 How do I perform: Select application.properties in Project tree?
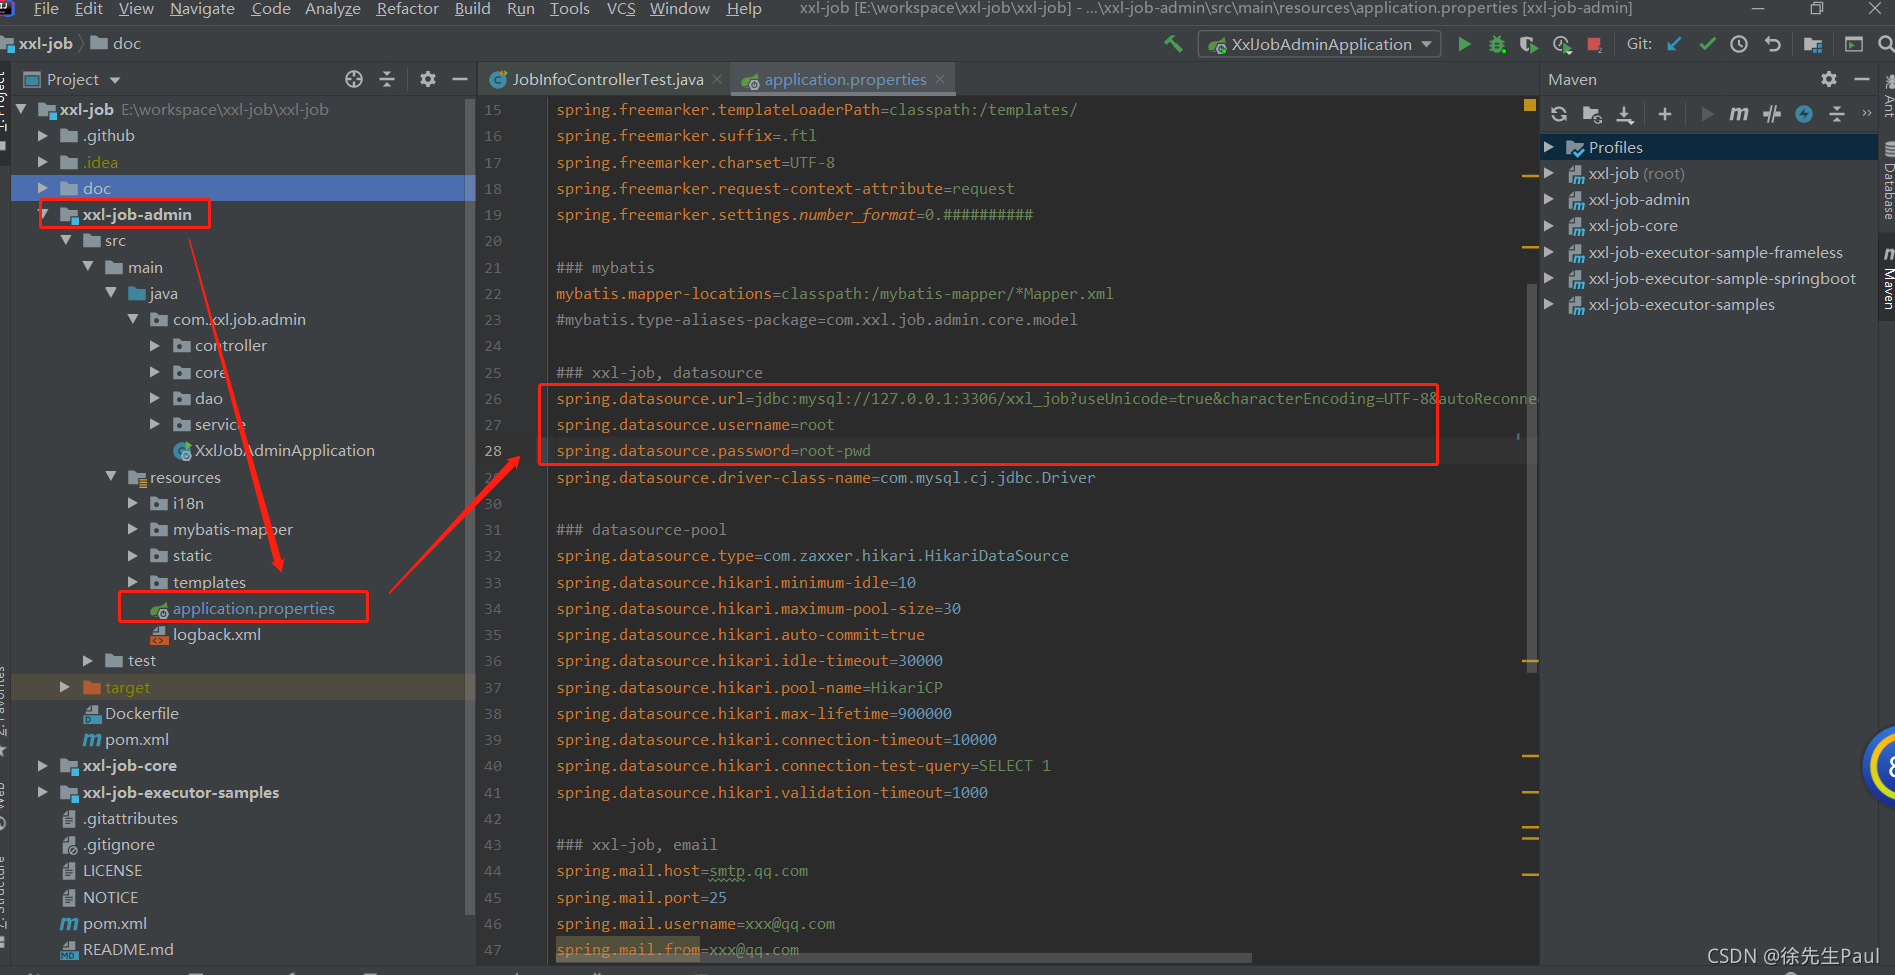[x=253, y=608]
